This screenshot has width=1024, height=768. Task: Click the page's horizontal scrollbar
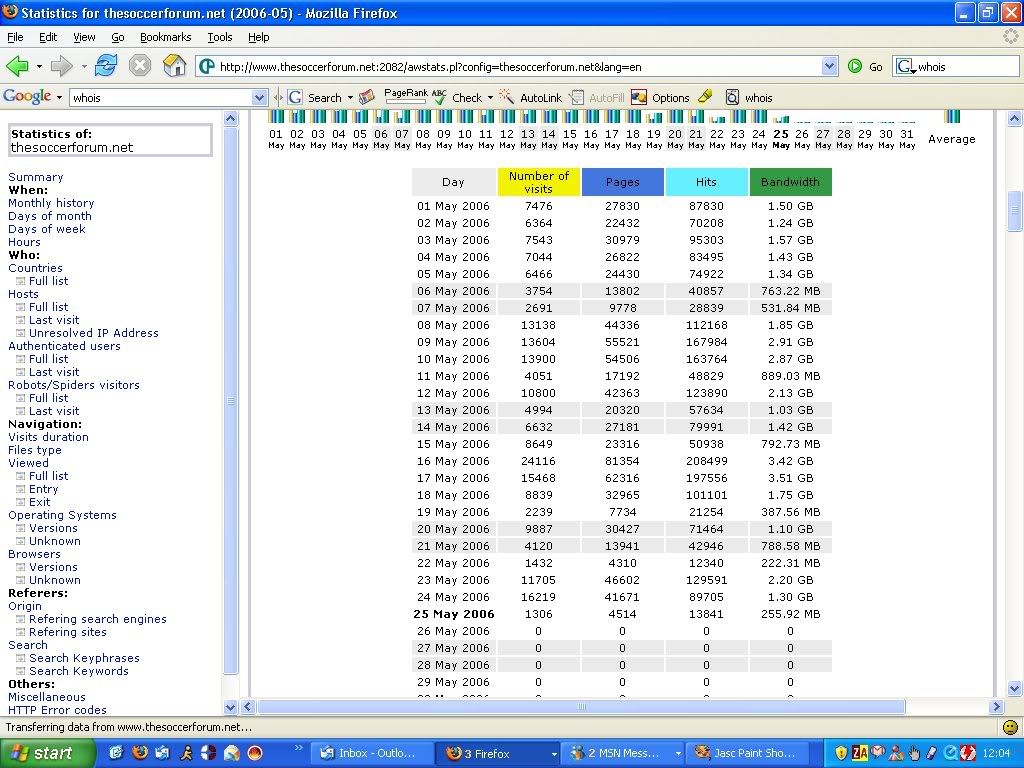point(580,706)
